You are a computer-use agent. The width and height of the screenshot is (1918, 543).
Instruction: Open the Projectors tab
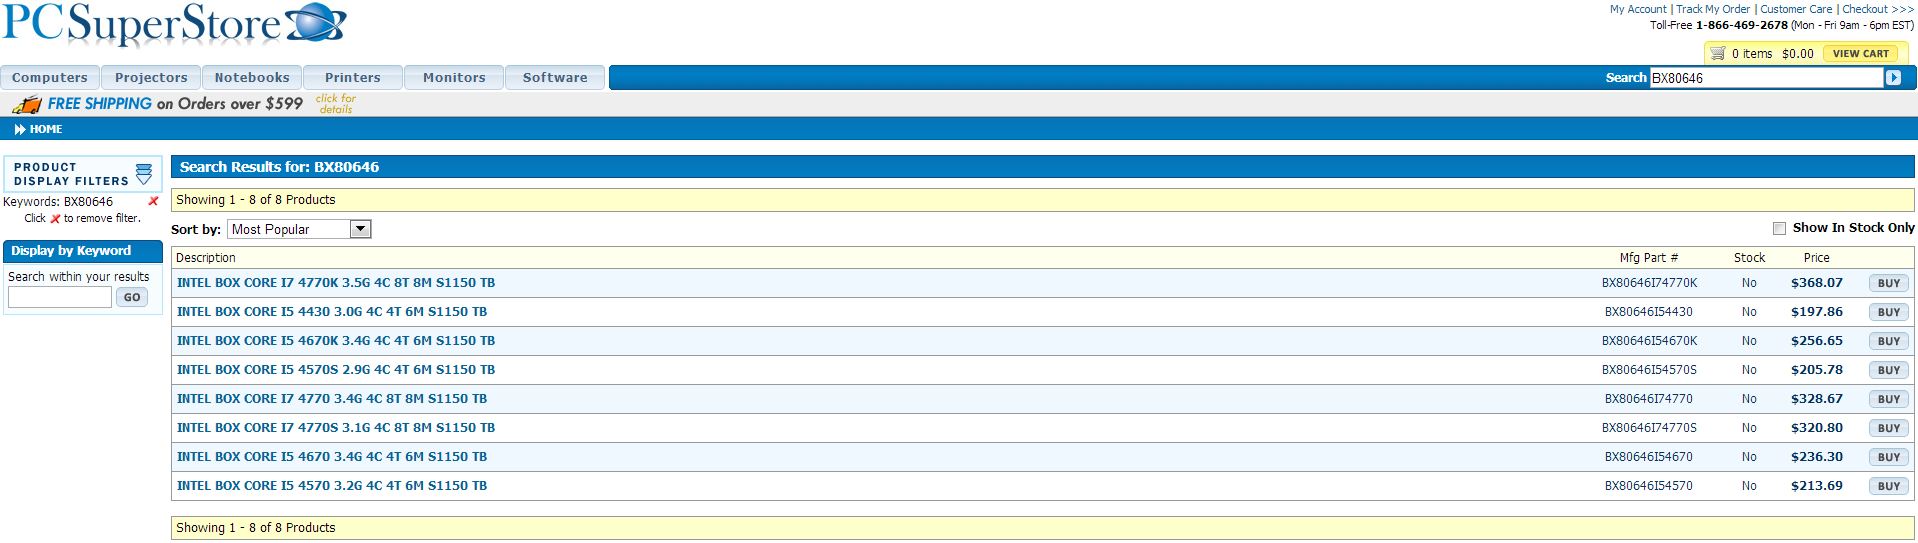tap(151, 77)
